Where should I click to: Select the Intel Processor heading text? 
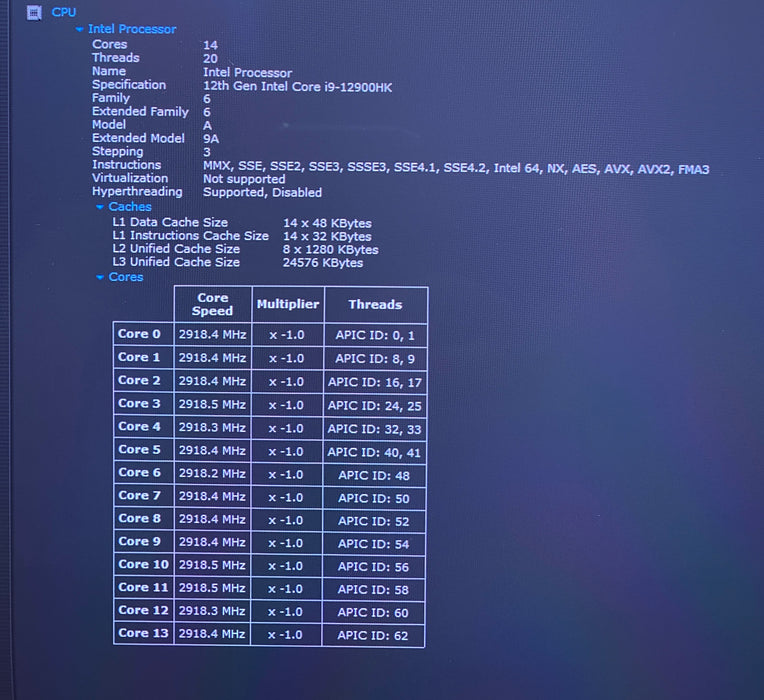coord(132,29)
